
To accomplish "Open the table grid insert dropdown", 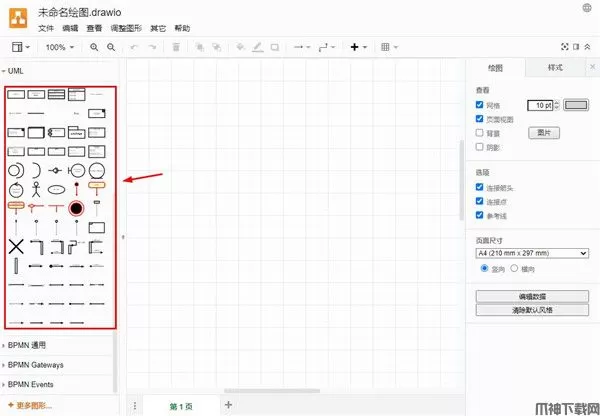I will pyautogui.click(x=390, y=47).
